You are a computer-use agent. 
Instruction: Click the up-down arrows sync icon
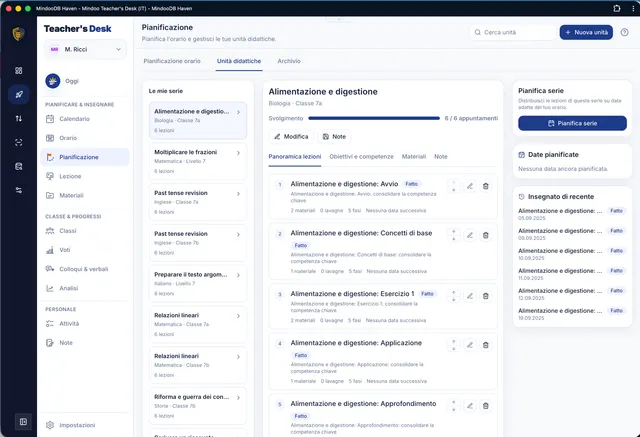(19, 118)
